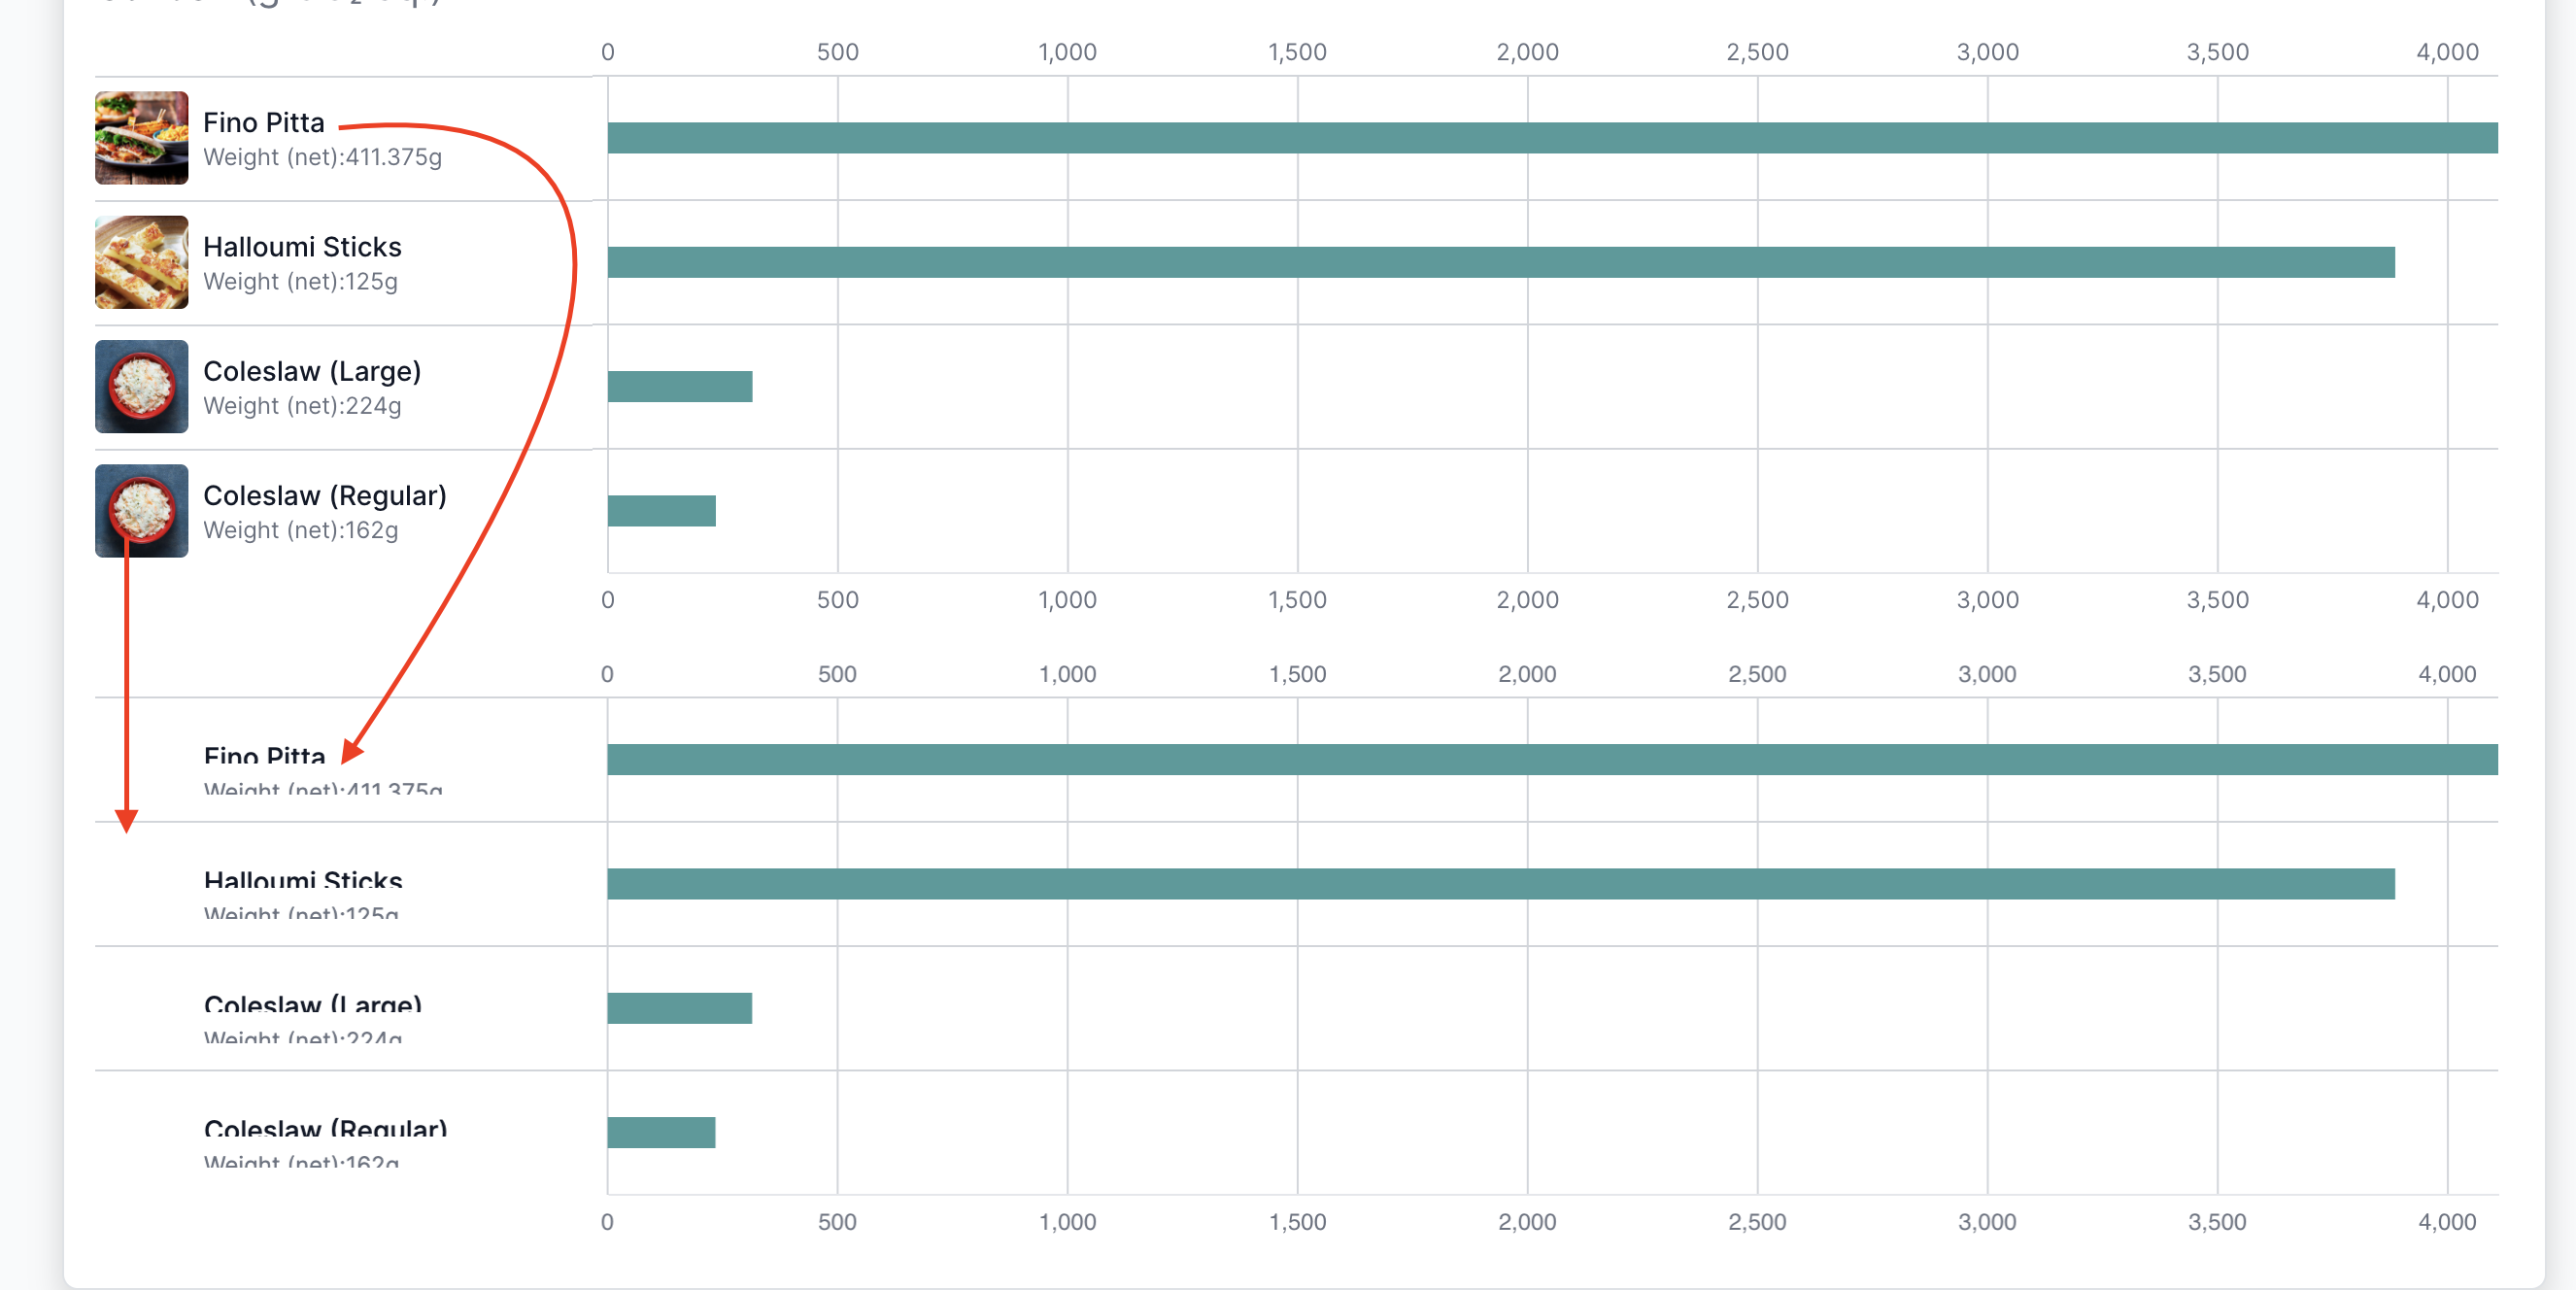
Task: Click the Halloumi Sticks food thumbnail
Action: tap(141, 262)
